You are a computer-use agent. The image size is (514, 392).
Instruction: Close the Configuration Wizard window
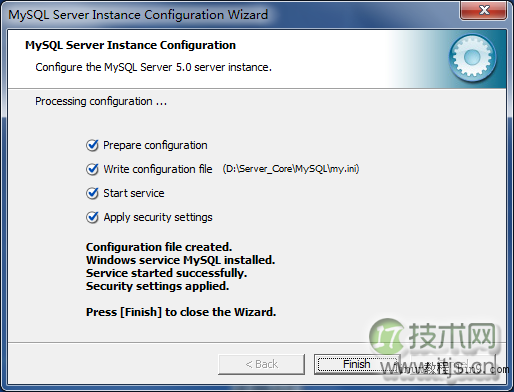point(484,10)
